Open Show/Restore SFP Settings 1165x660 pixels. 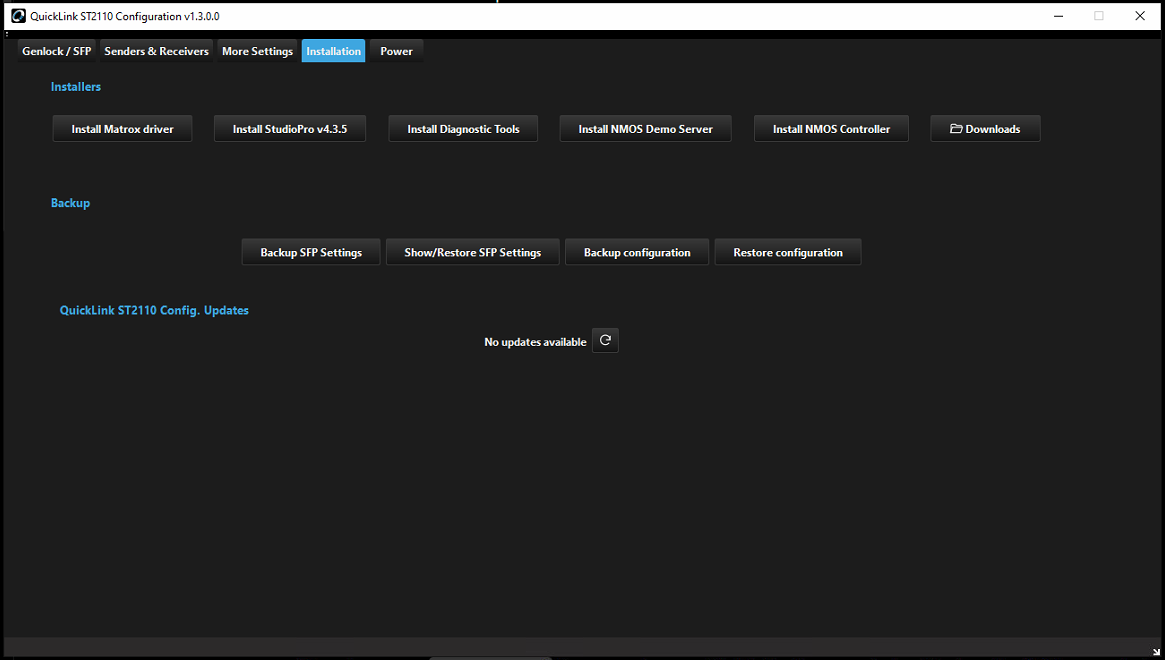pyautogui.click(x=473, y=252)
